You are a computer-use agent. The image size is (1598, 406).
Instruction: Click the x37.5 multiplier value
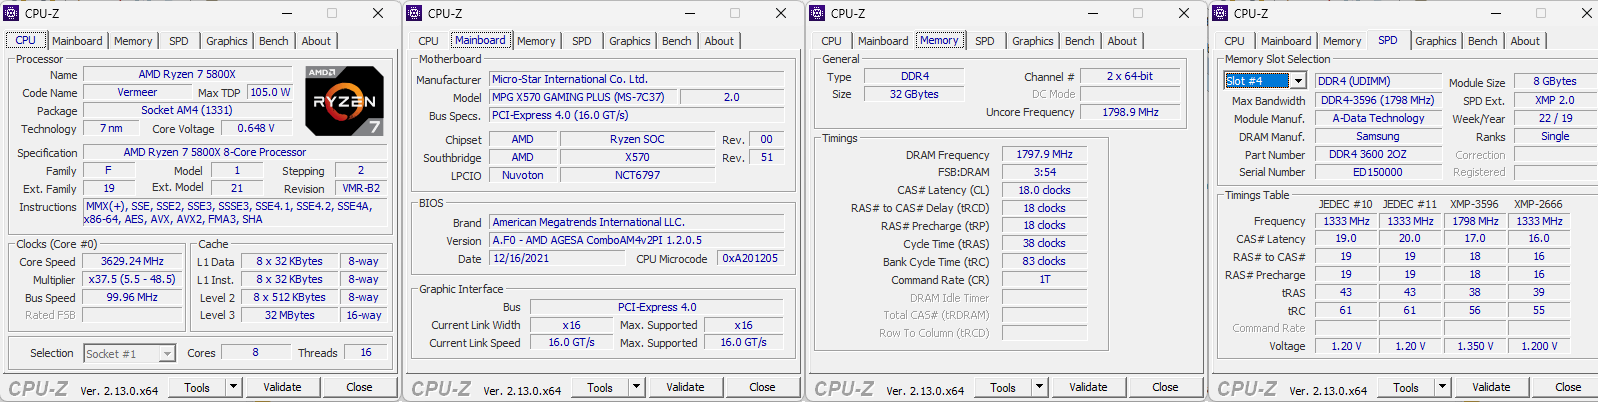click(x=132, y=279)
